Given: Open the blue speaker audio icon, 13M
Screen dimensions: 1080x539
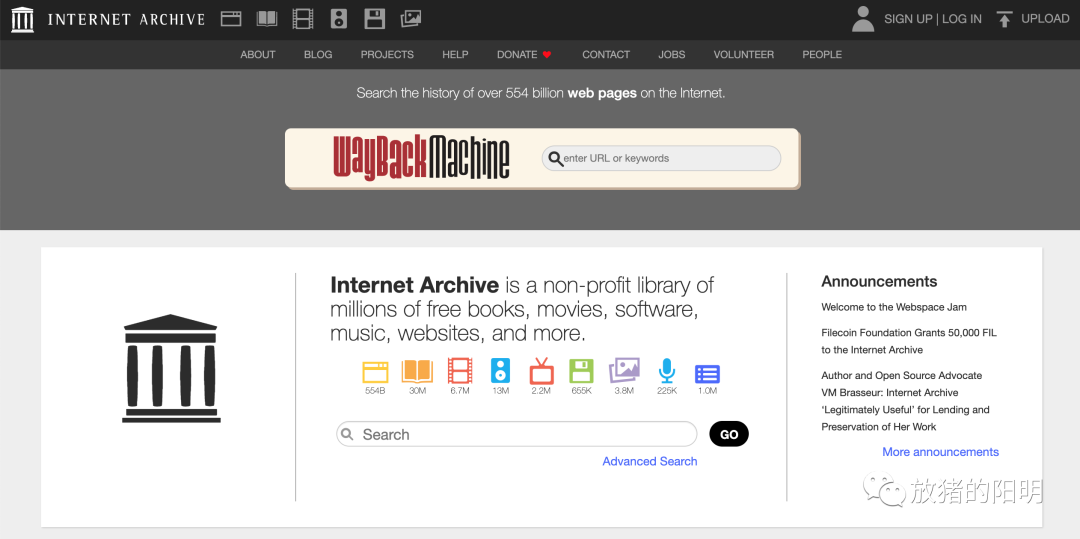Looking at the screenshot, I should click(x=500, y=371).
